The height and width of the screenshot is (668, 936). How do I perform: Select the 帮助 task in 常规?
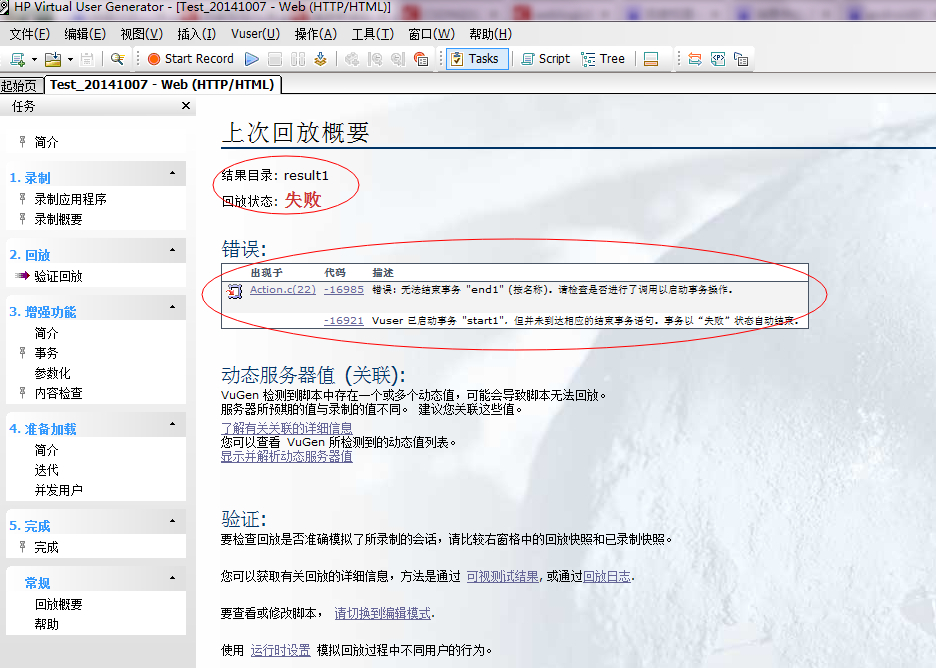pyautogui.click(x=46, y=624)
